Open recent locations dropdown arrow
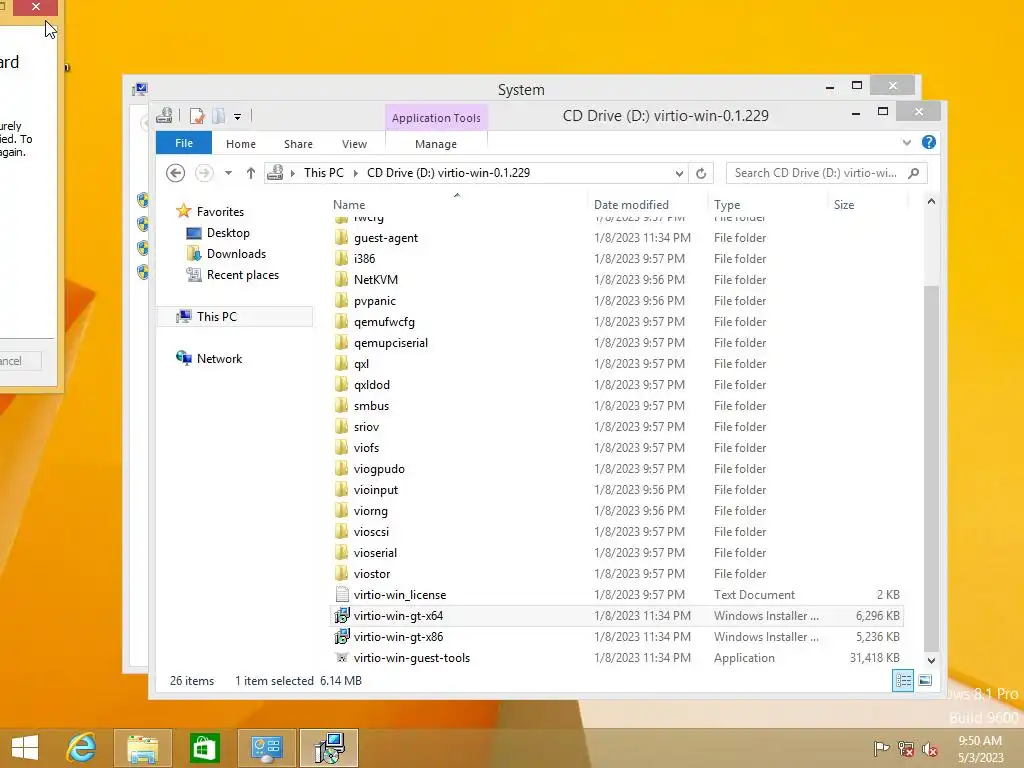The width and height of the screenshot is (1024, 768). click(x=229, y=173)
